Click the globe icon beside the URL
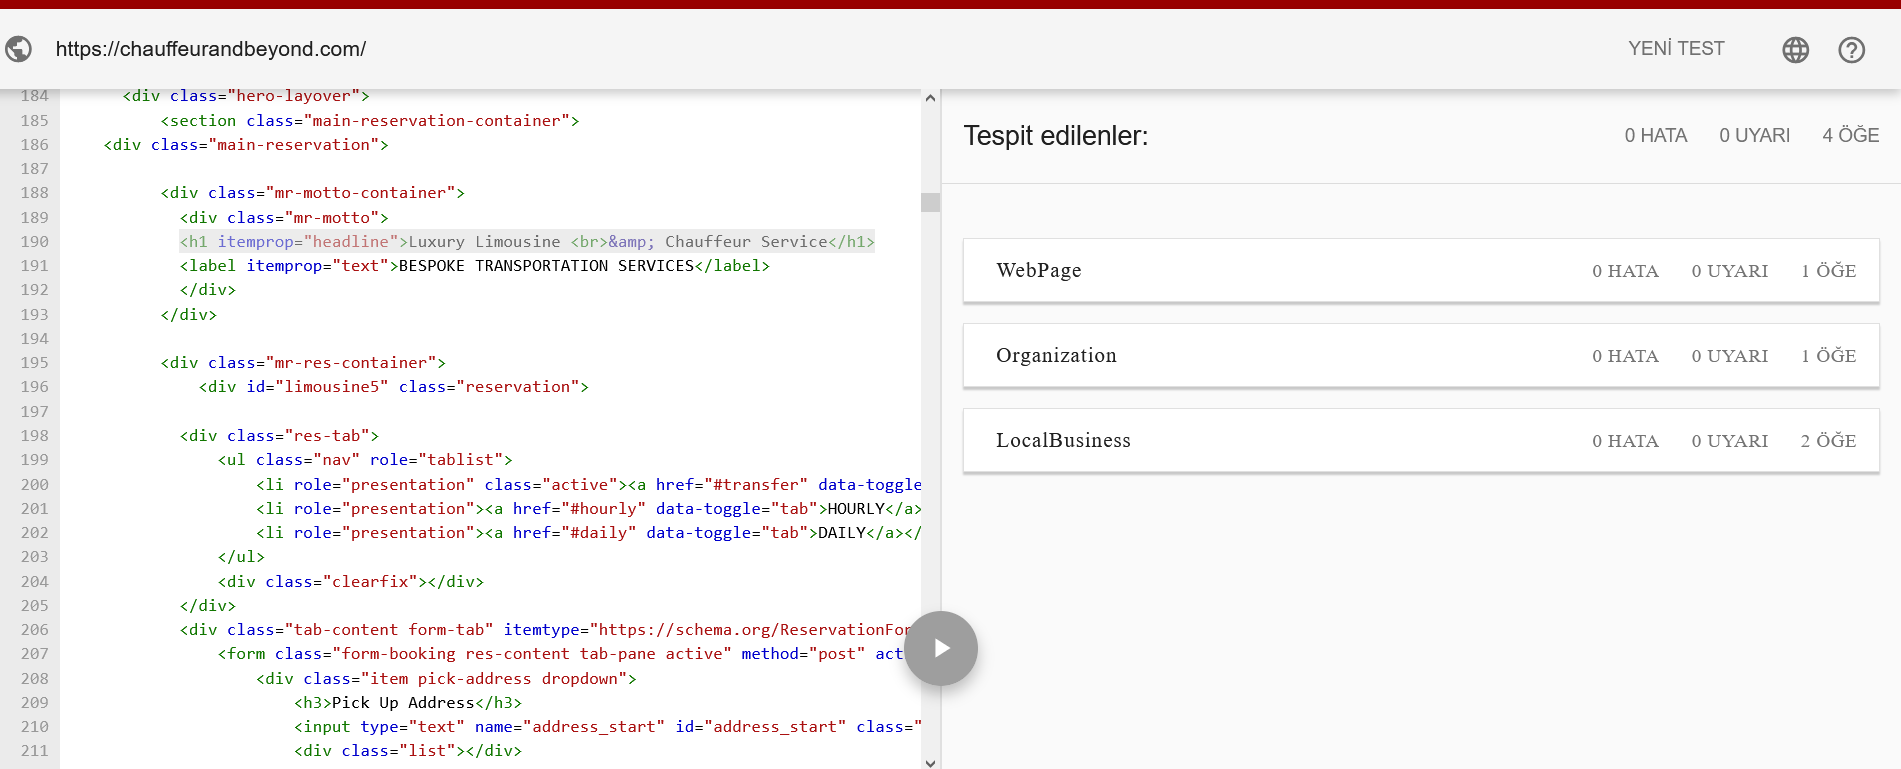 pyautogui.click(x=18, y=49)
